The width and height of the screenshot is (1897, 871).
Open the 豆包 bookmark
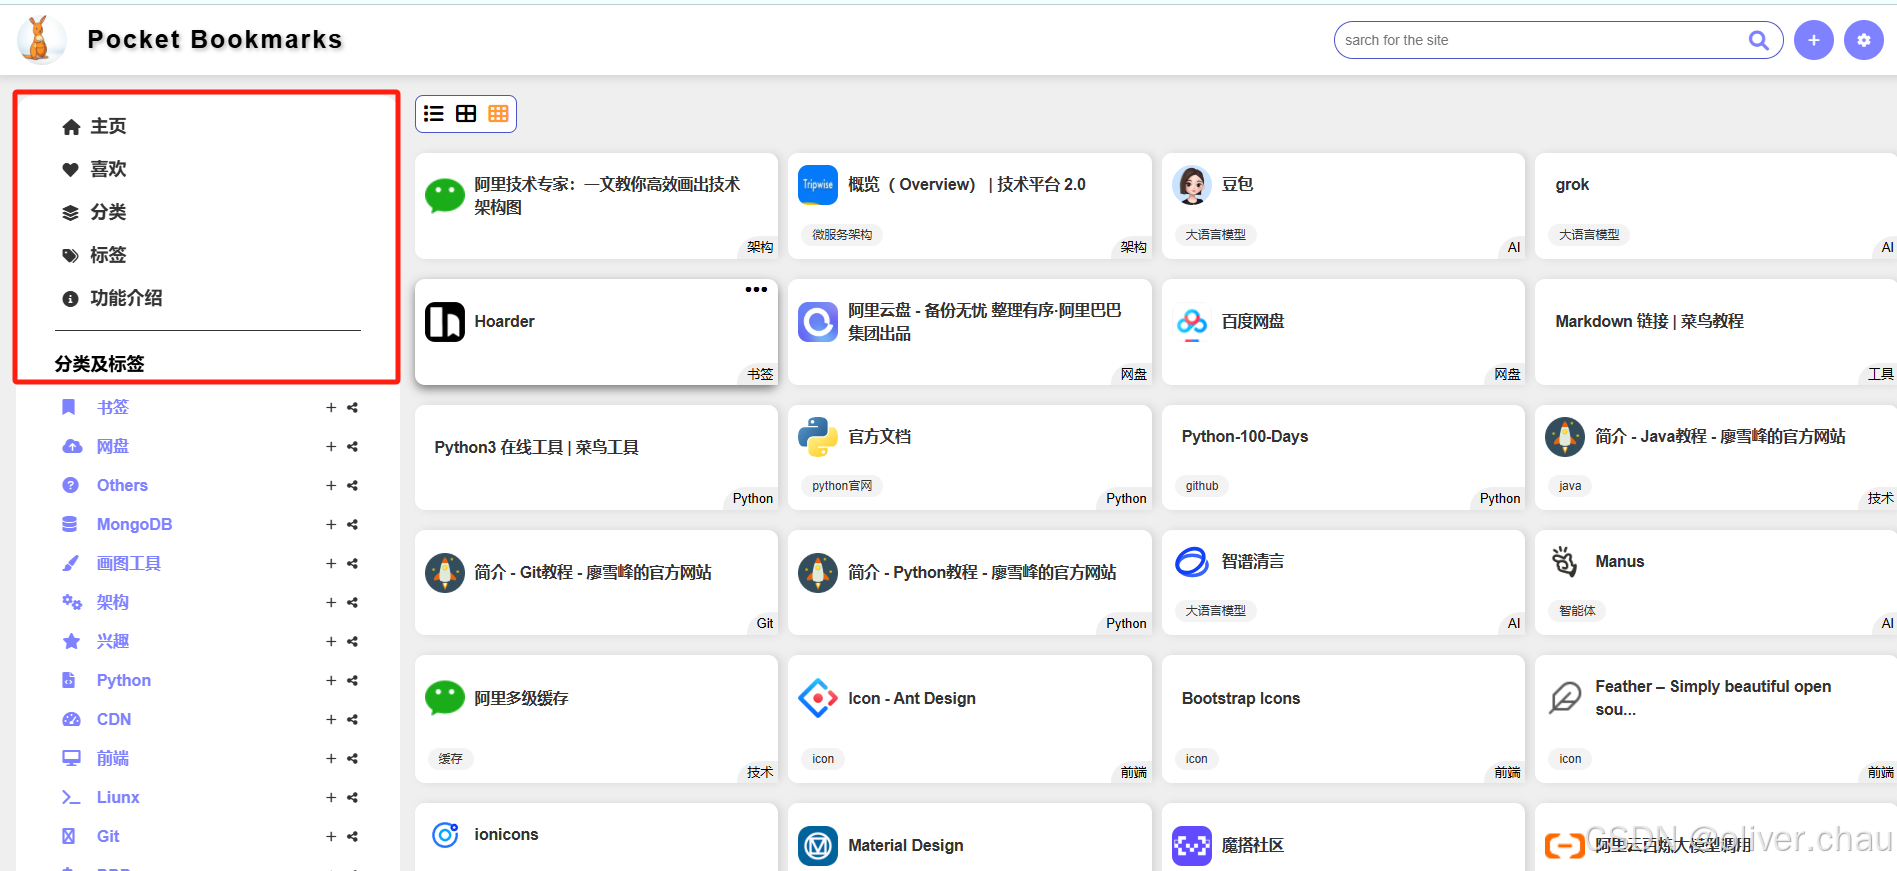[1343, 206]
